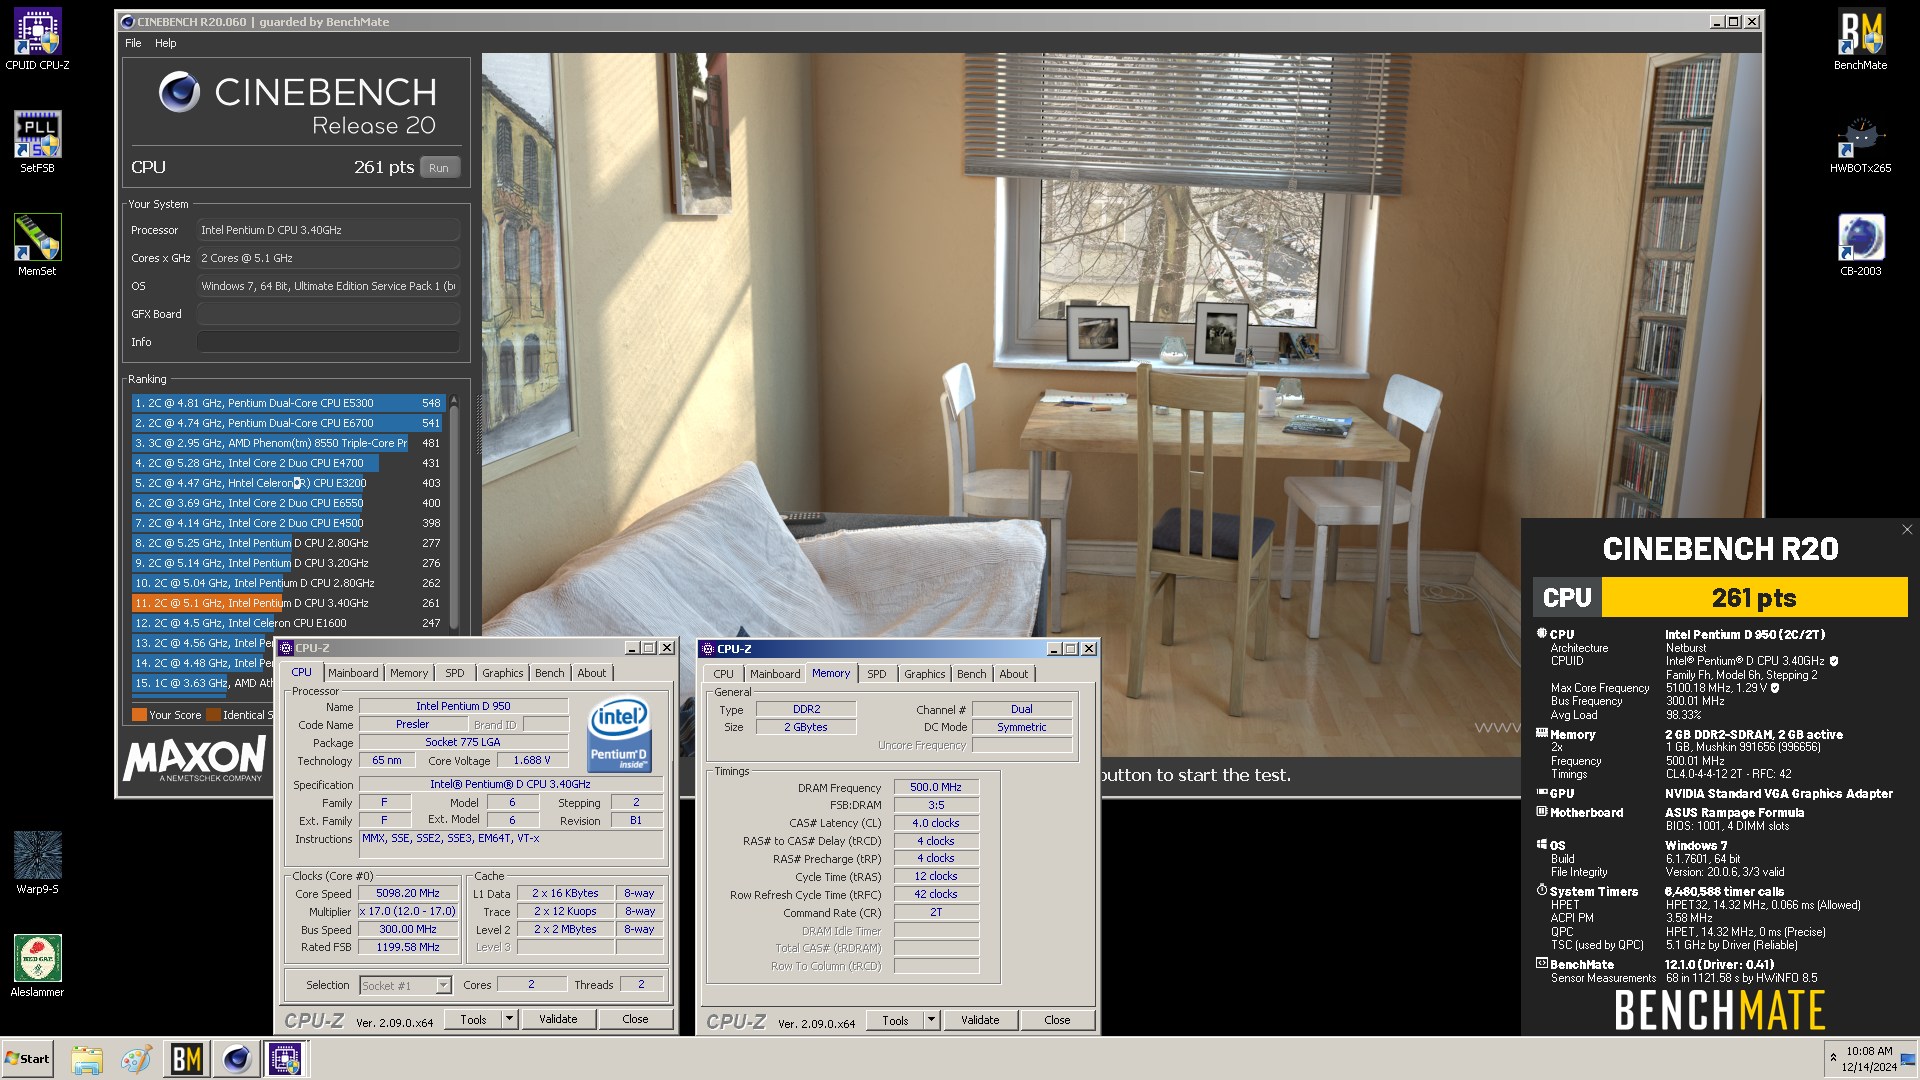The image size is (1920, 1080).
Task: Close the BenchMate result overlay
Action: 1907,530
